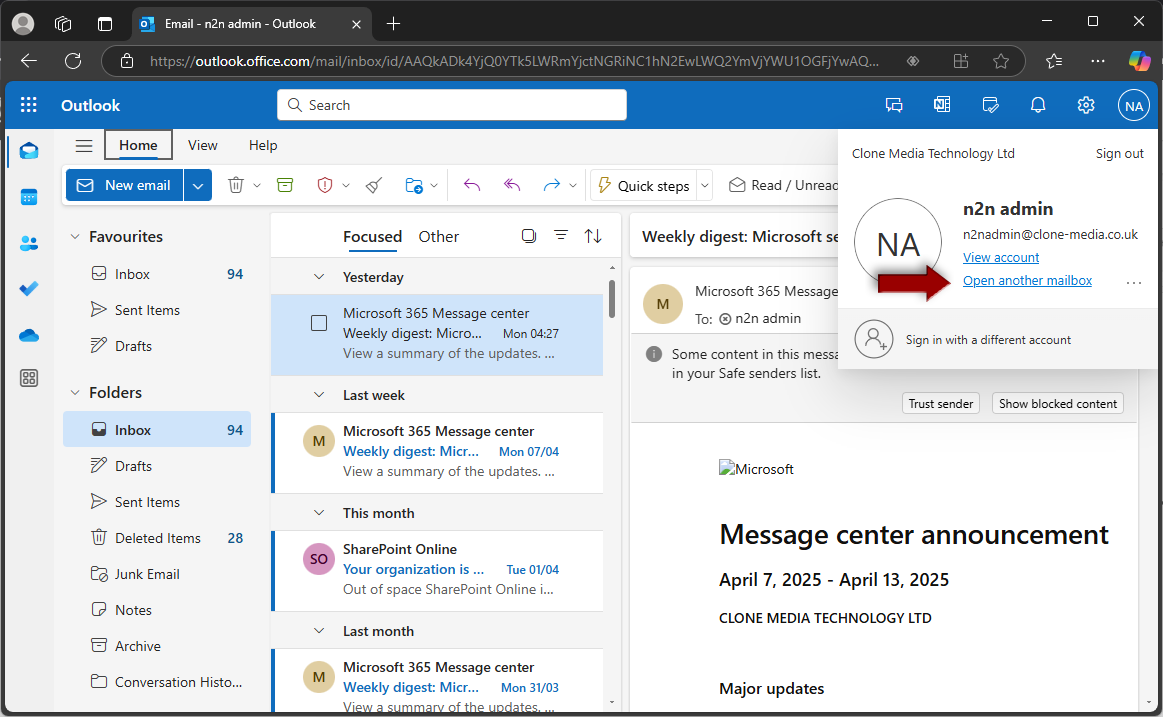Open the message list filter icon
1163x717 pixels.
point(561,236)
